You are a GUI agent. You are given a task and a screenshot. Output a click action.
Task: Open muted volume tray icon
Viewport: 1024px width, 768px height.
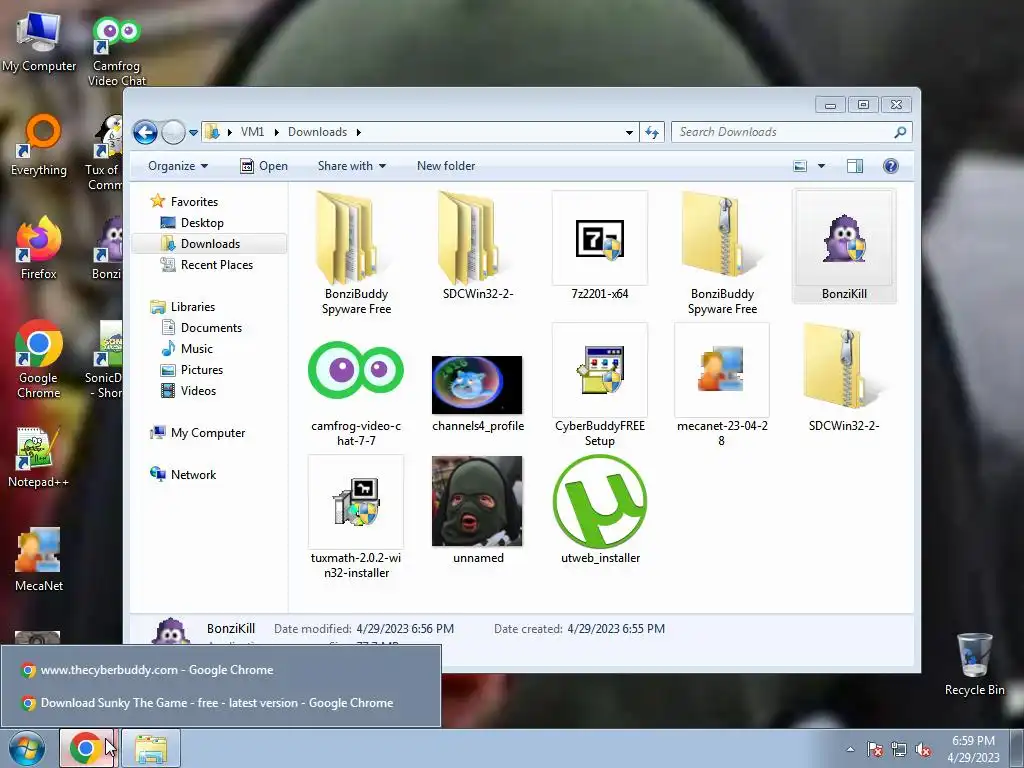[x=923, y=749]
